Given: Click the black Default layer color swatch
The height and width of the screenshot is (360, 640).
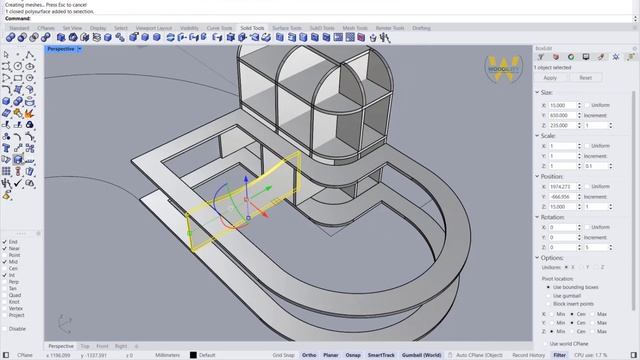Looking at the screenshot, I should click(x=193, y=355).
